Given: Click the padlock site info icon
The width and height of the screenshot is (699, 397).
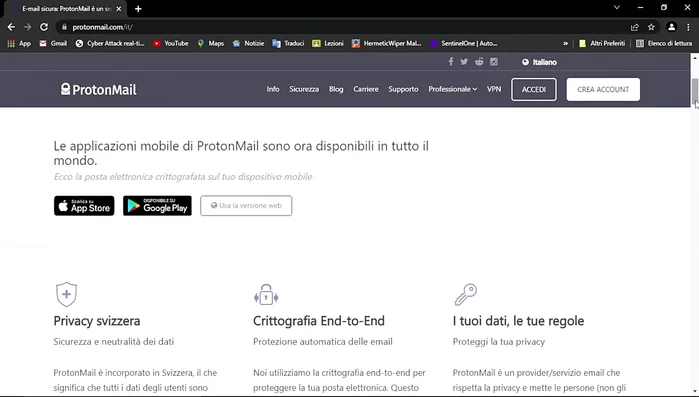Looking at the screenshot, I should (x=64, y=27).
